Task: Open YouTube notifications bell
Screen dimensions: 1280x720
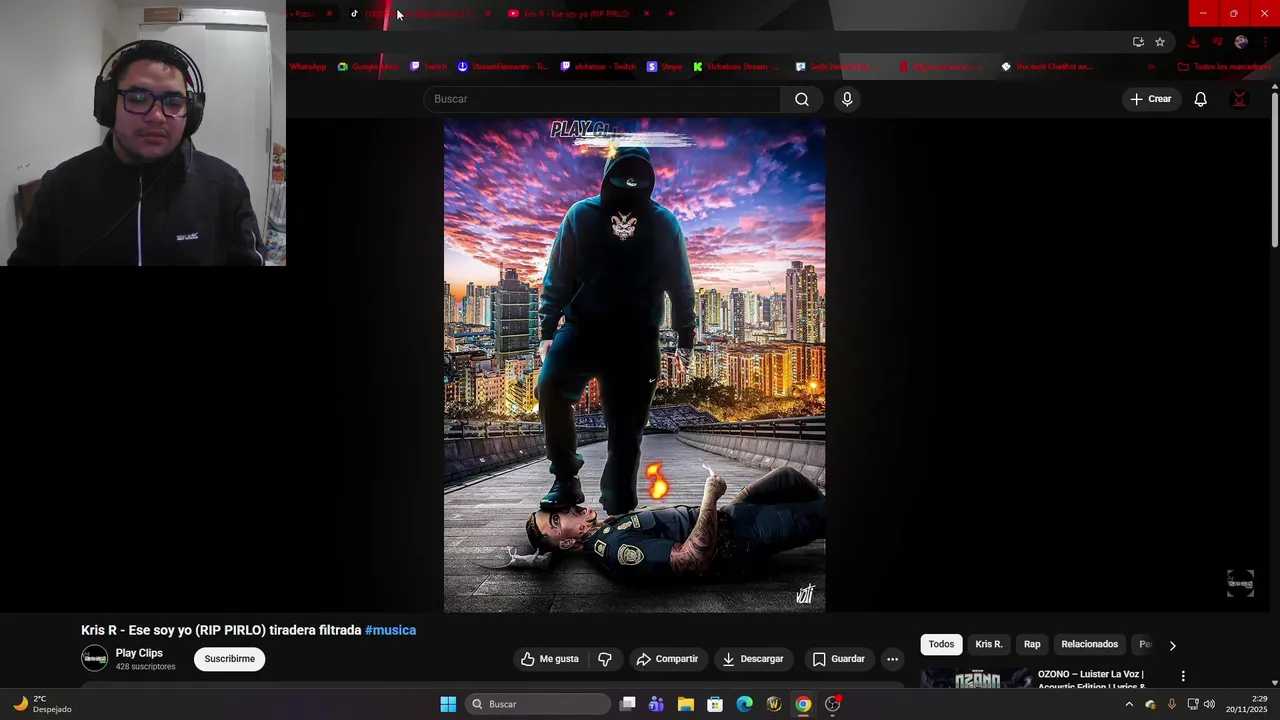Action: [x=1200, y=99]
